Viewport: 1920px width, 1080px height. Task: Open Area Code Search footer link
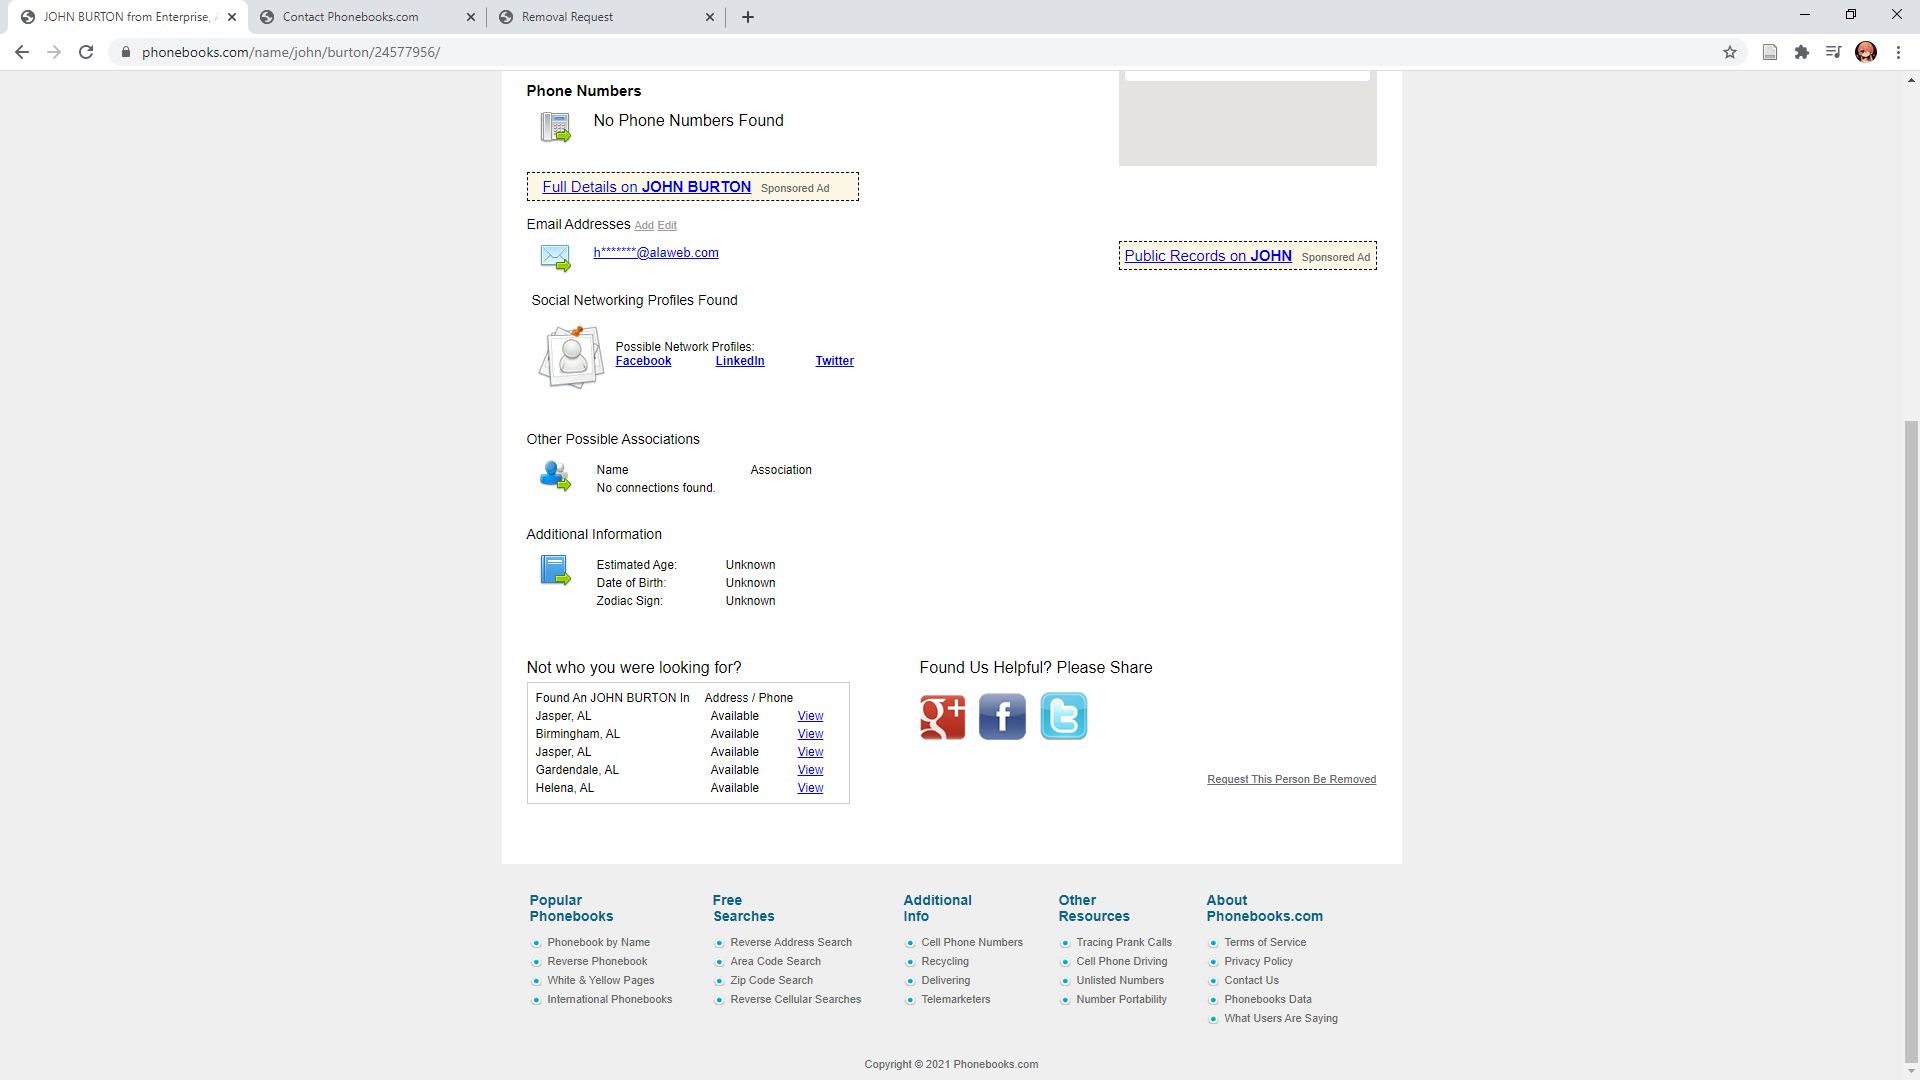pyautogui.click(x=775, y=961)
